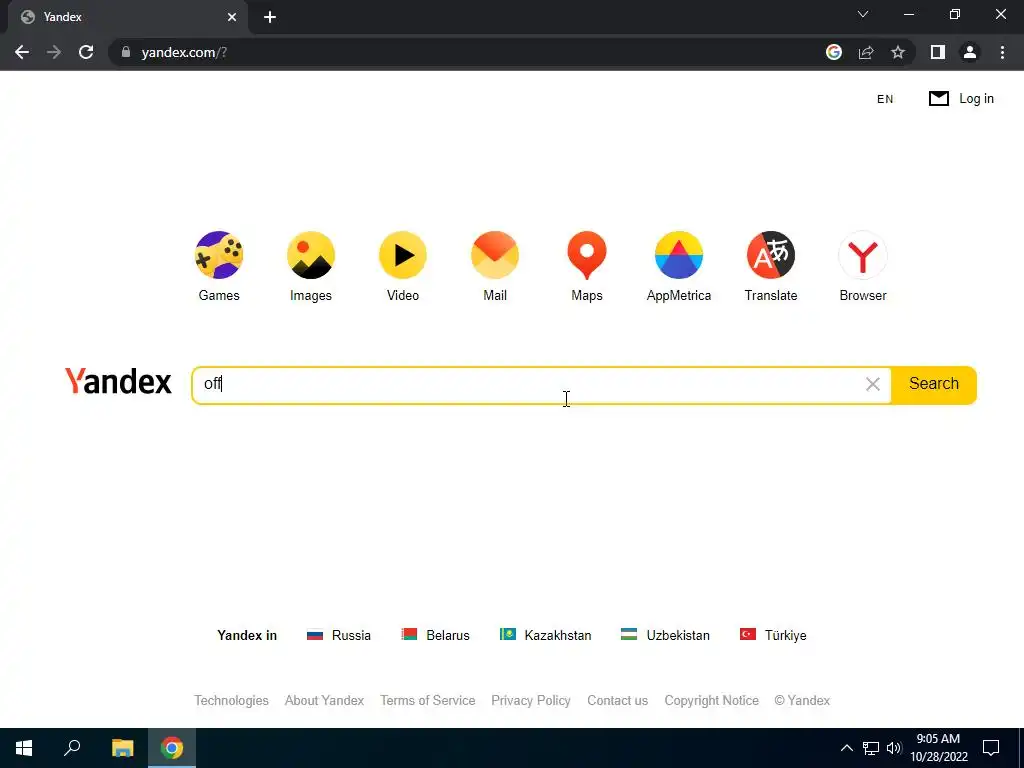Click the Google icon in address bar
The image size is (1024, 768).
click(x=834, y=52)
